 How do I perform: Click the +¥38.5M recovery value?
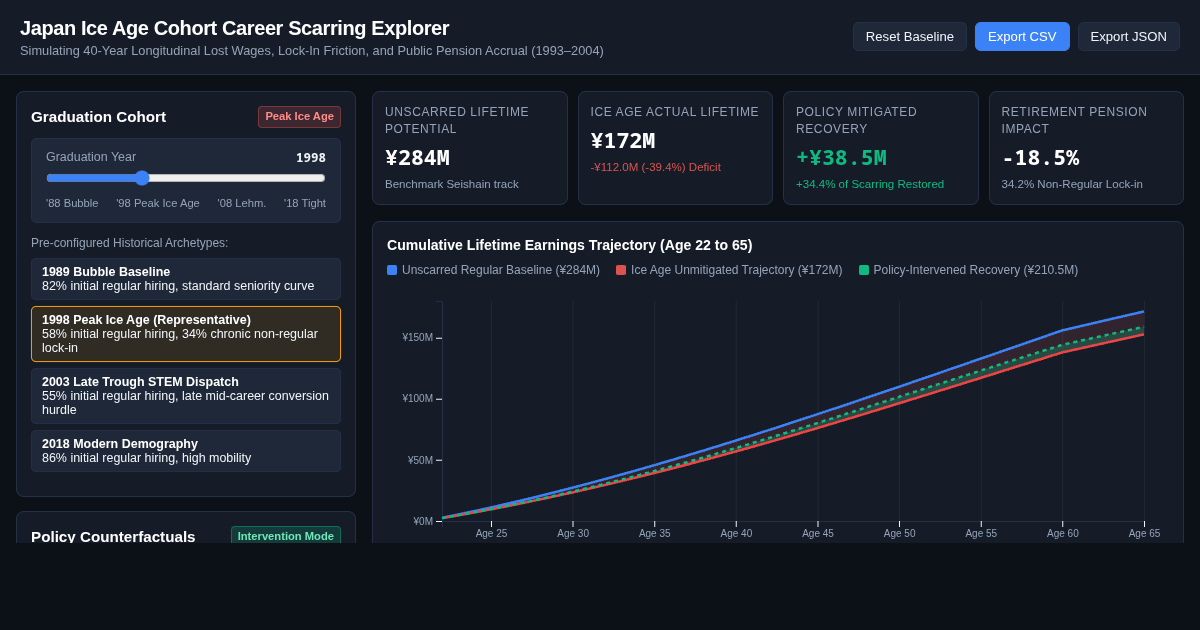[x=841, y=158]
